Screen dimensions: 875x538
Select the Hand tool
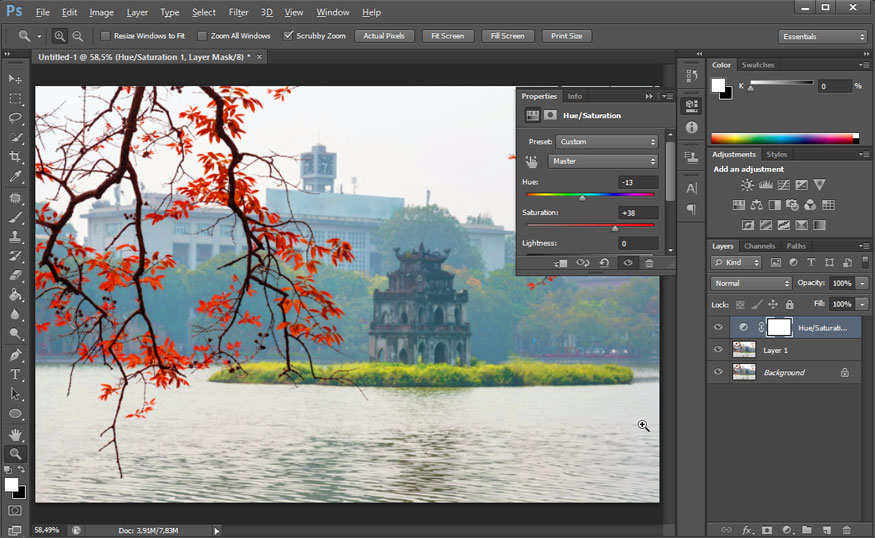pos(15,435)
